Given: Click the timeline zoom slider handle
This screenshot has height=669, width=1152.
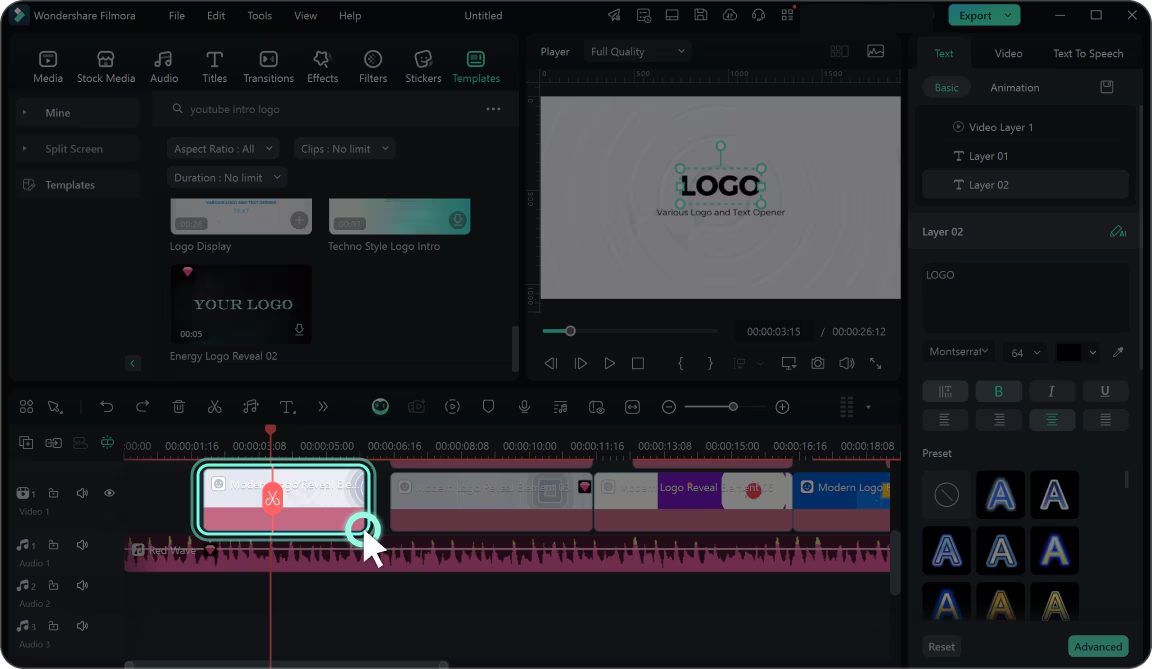Looking at the screenshot, I should pos(733,407).
